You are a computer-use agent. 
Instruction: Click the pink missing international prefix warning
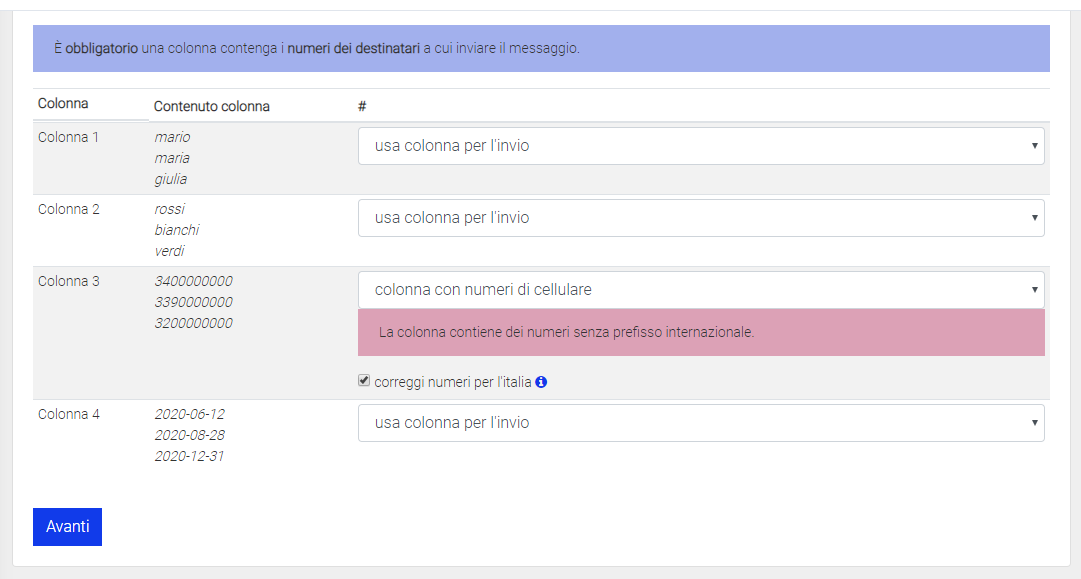(700, 332)
